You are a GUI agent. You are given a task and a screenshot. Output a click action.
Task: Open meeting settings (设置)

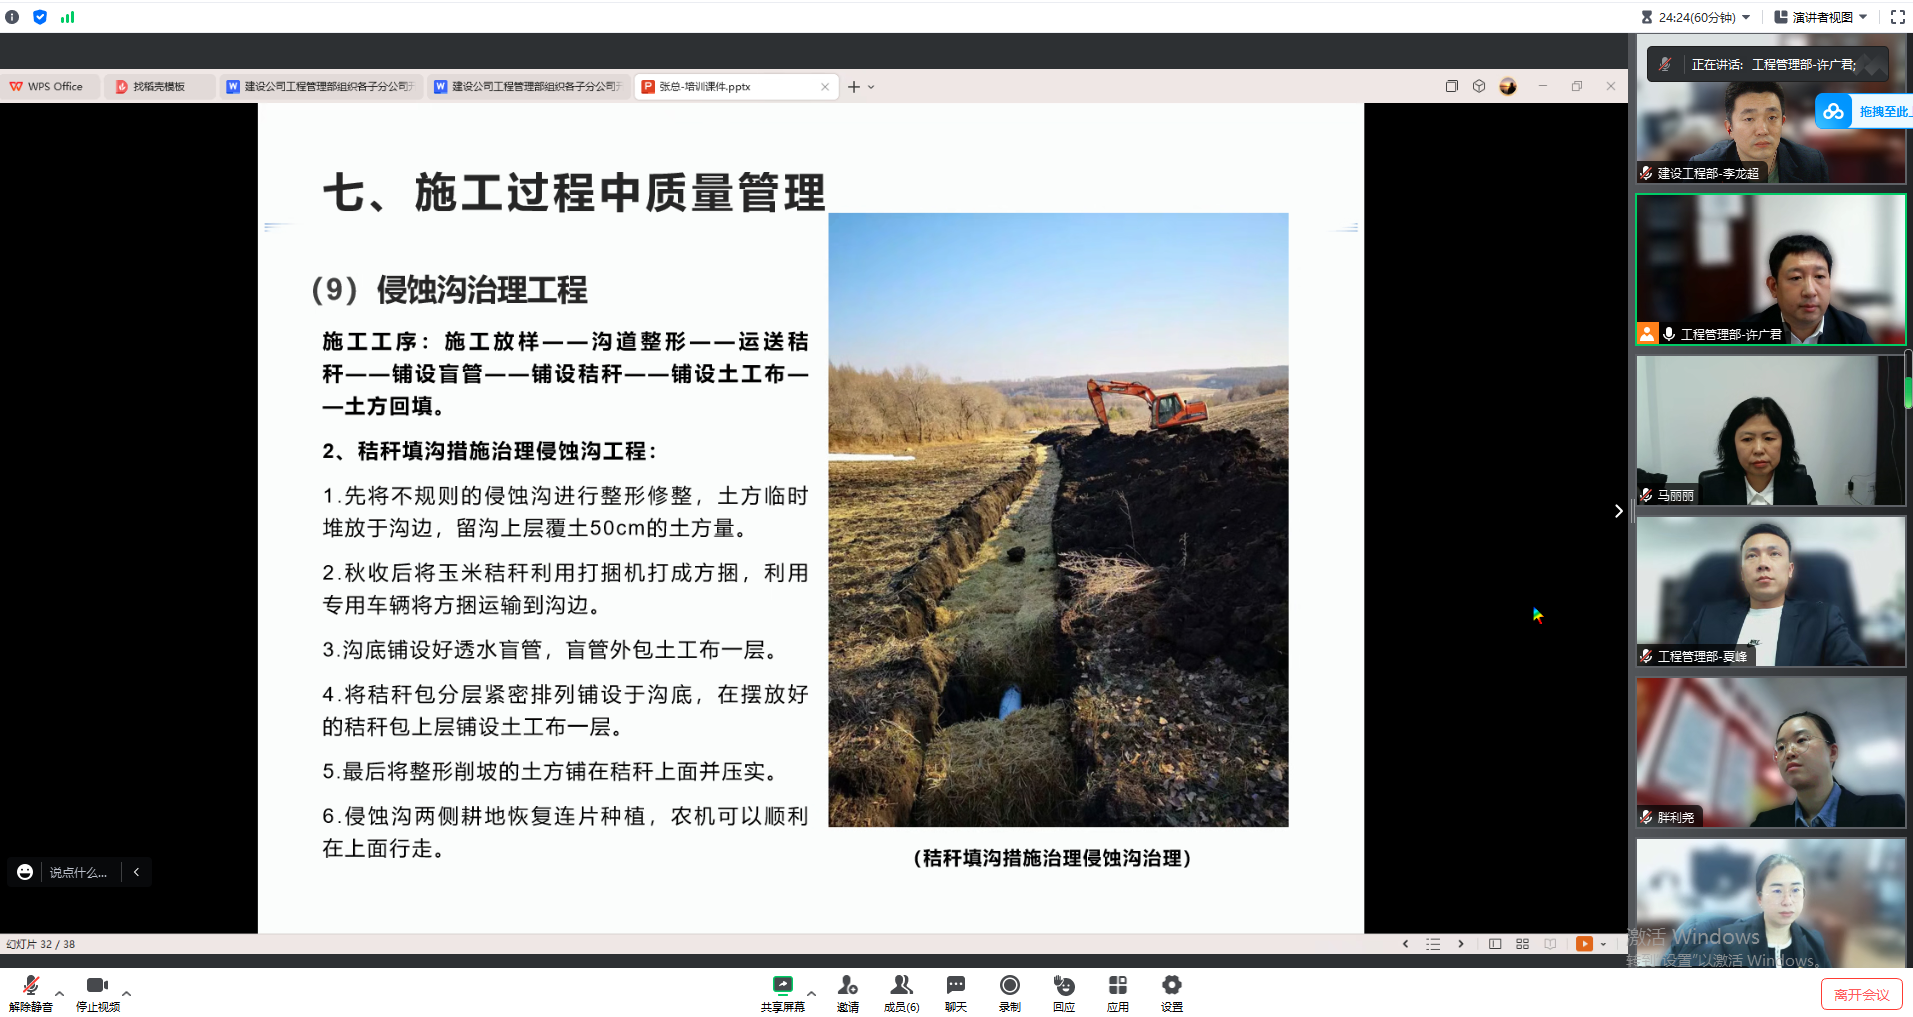[1171, 993]
